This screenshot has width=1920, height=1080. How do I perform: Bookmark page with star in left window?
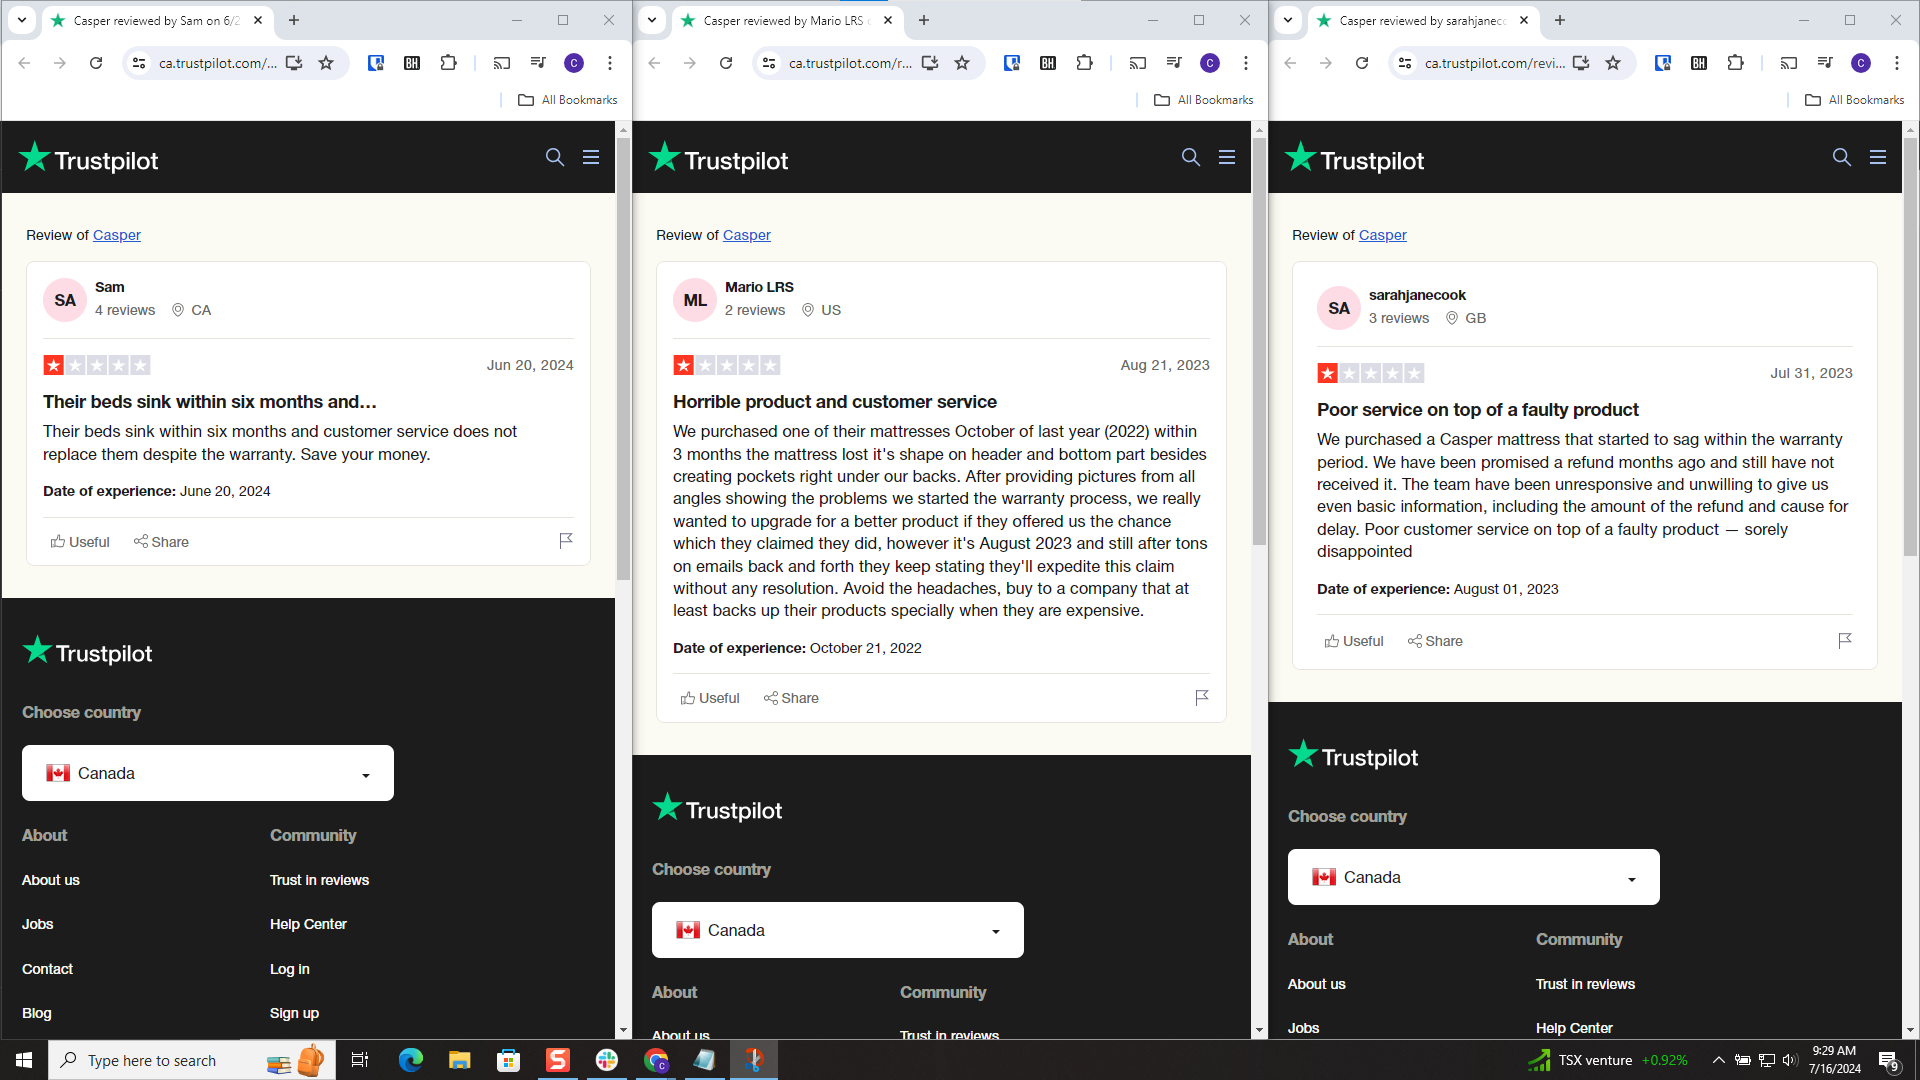(x=326, y=63)
